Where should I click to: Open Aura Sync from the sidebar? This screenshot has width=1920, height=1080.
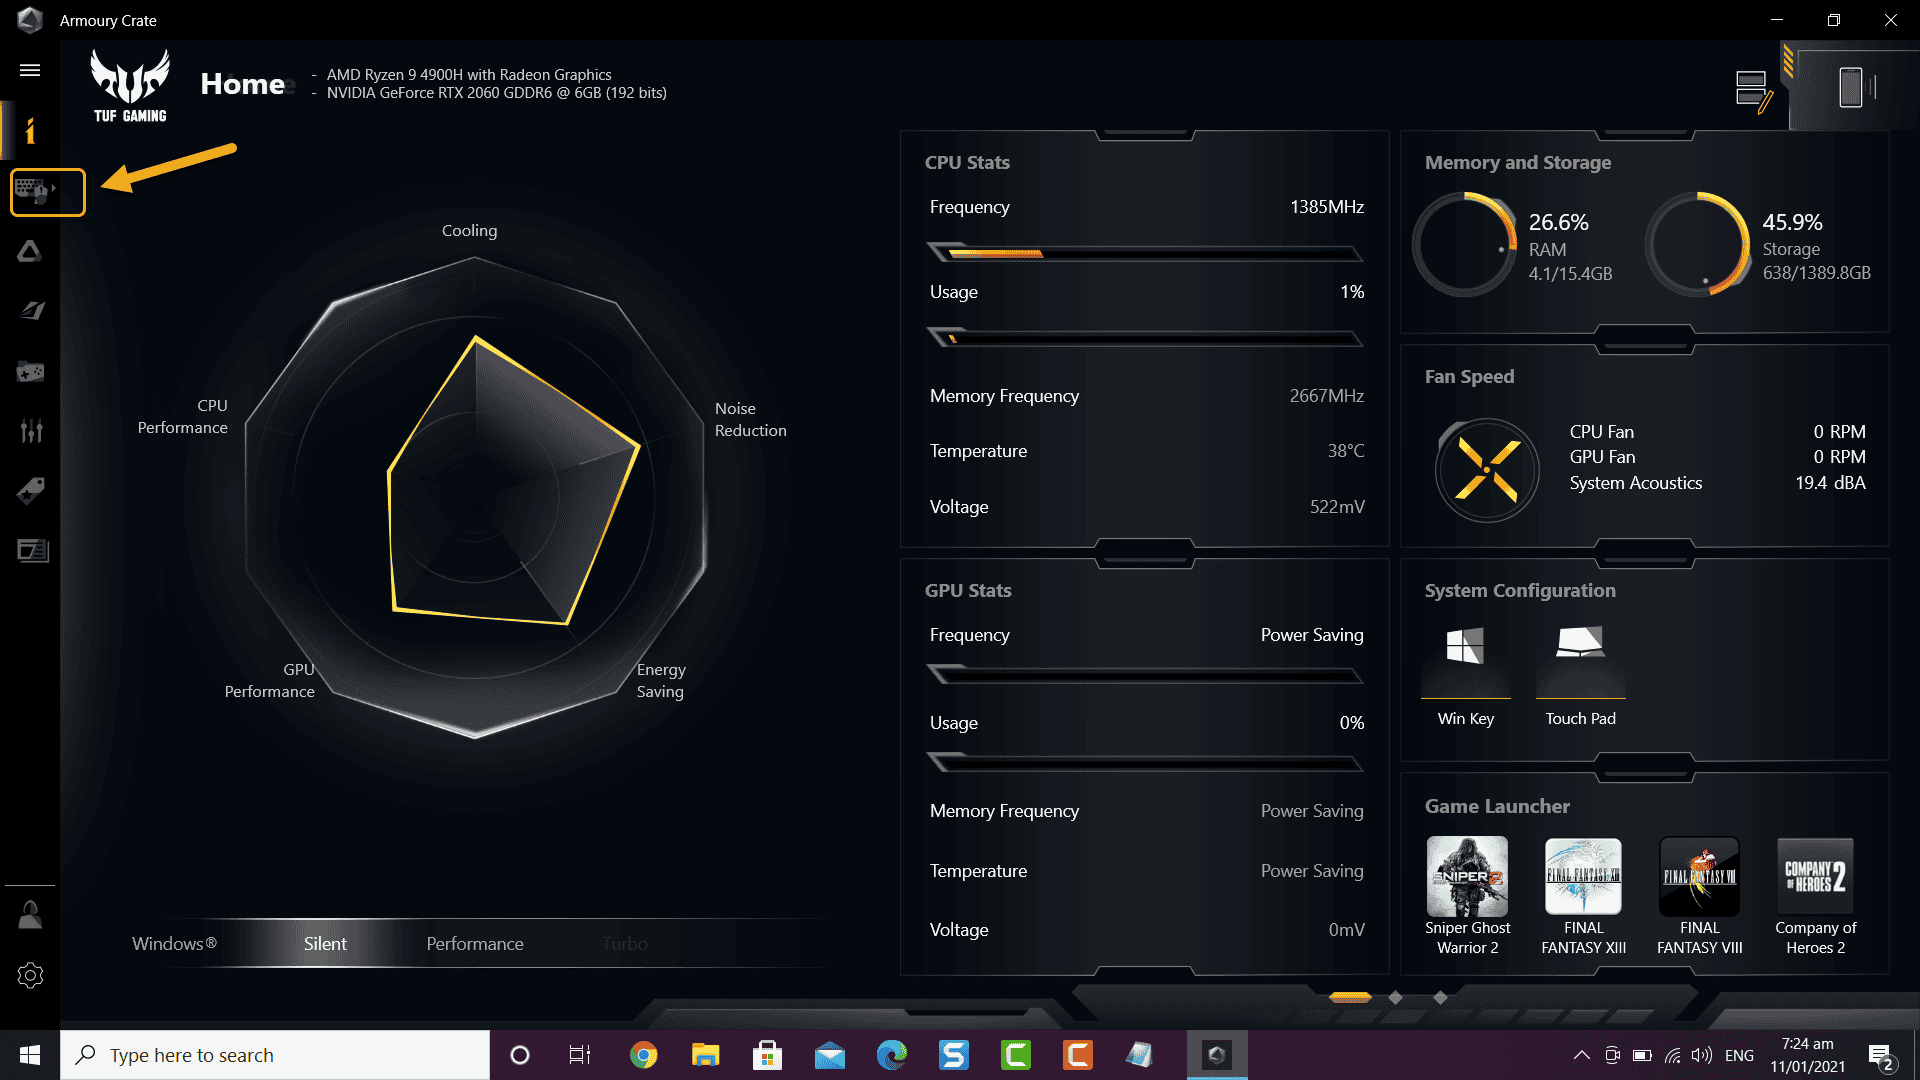click(30, 252)
